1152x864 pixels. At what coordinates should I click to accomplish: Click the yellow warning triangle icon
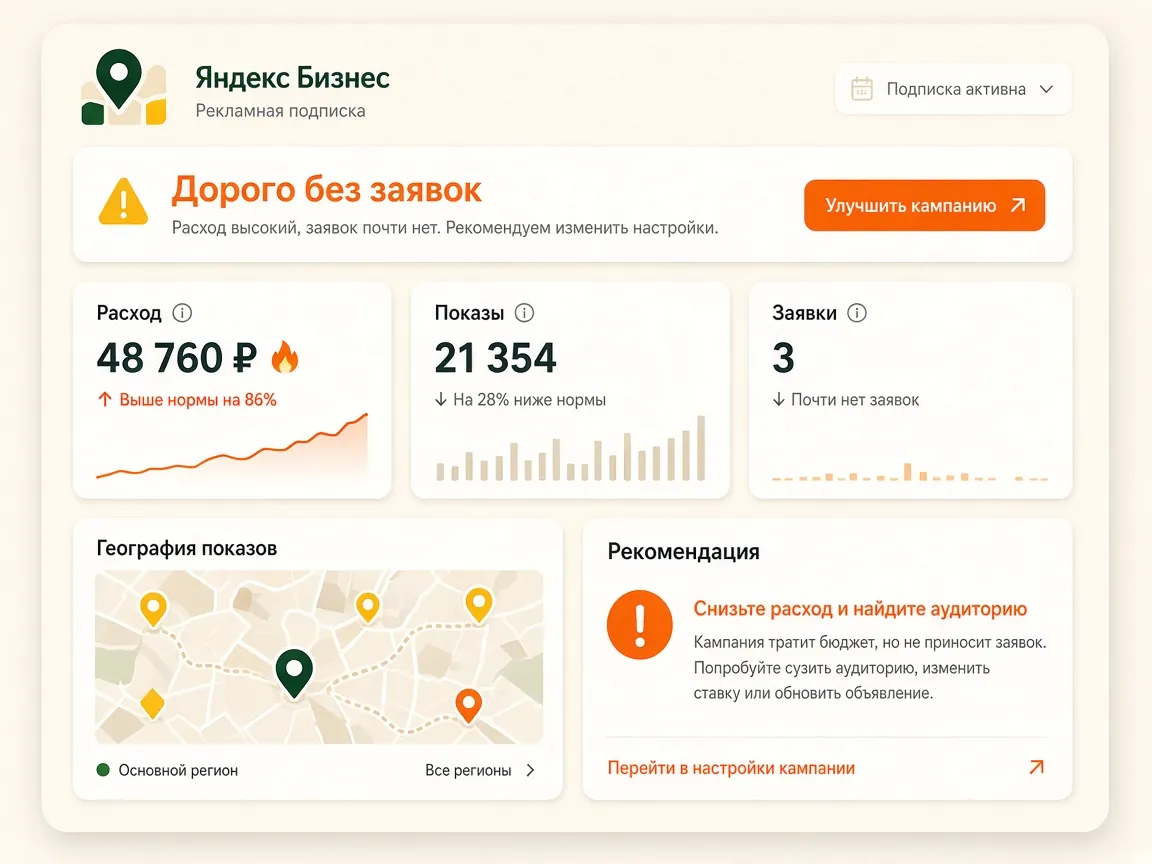pos(123,201)
